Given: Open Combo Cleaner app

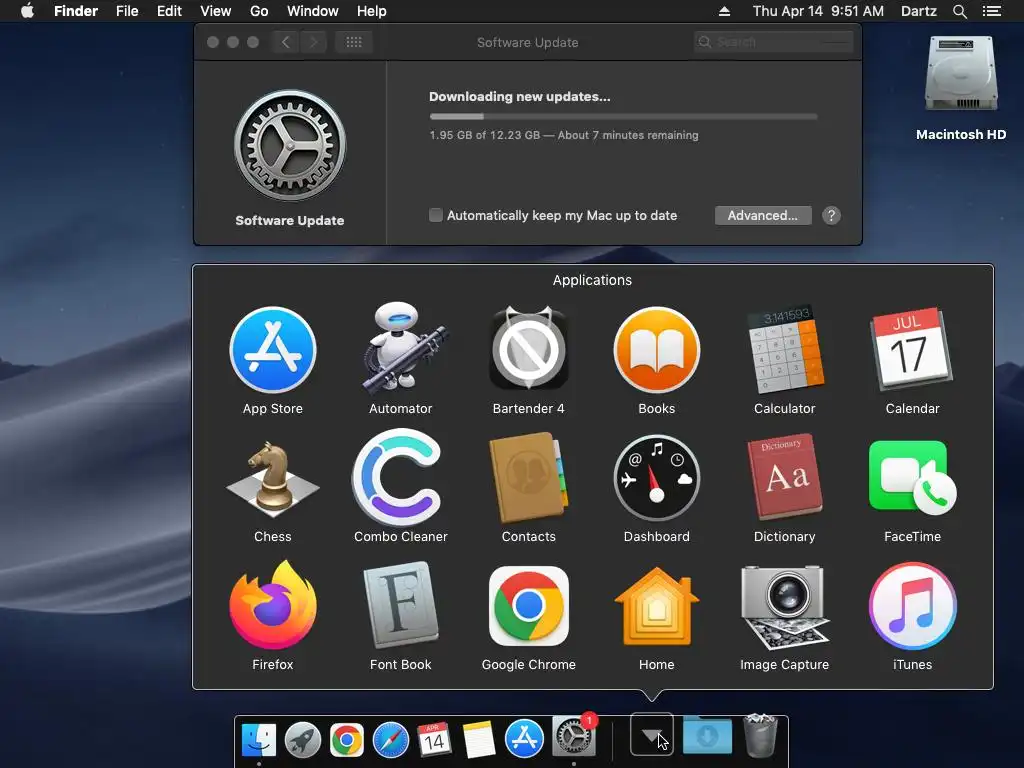Looking at the screenshot, I should (397, 477).
